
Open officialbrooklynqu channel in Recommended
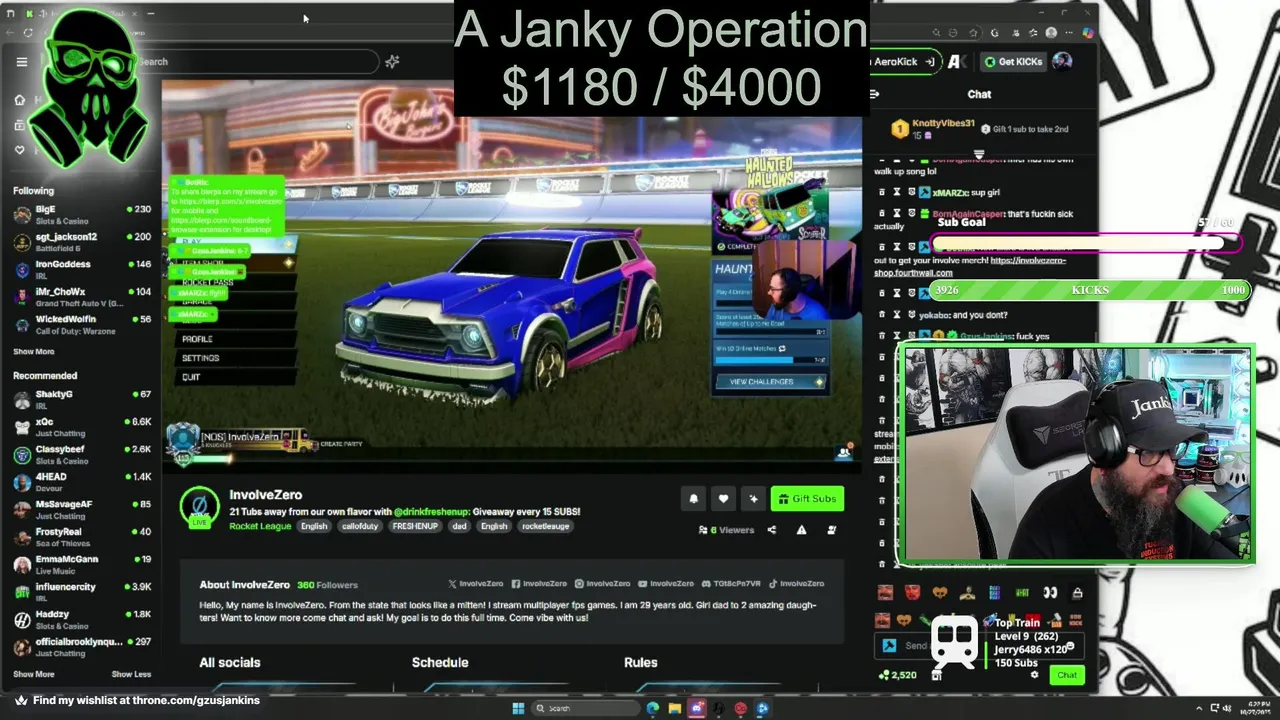(x=81, y=647)
